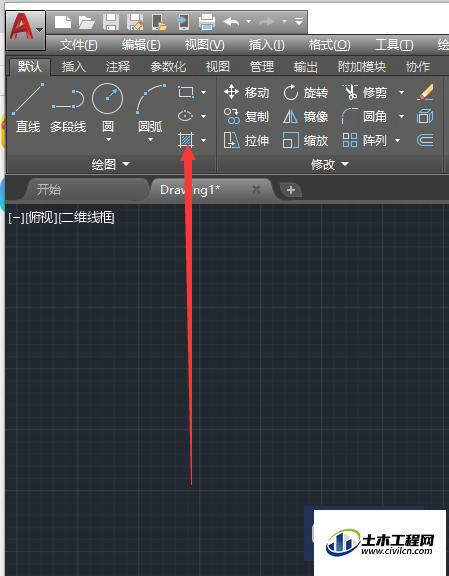Image resolution: width=449 pixels, height=576 pixels.
Task: Customize Quick Access Toolbar dropdown
Action: tap(299, 21)
